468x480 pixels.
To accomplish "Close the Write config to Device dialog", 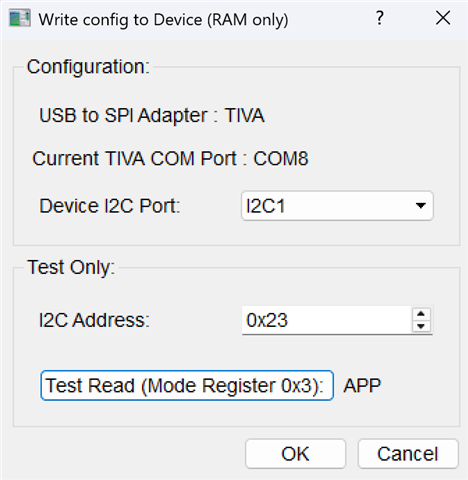I will point(443,18).
